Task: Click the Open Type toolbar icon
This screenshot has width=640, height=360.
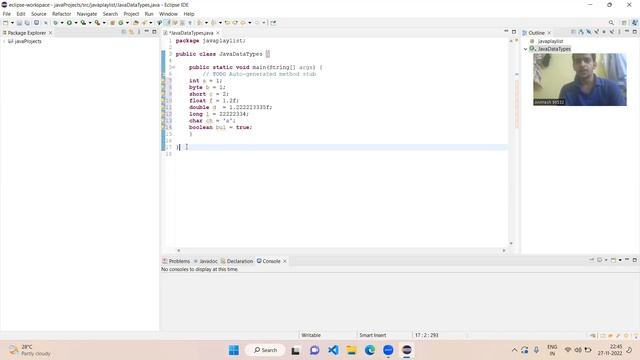Action: pyautogui.click(x=136, y=23)
